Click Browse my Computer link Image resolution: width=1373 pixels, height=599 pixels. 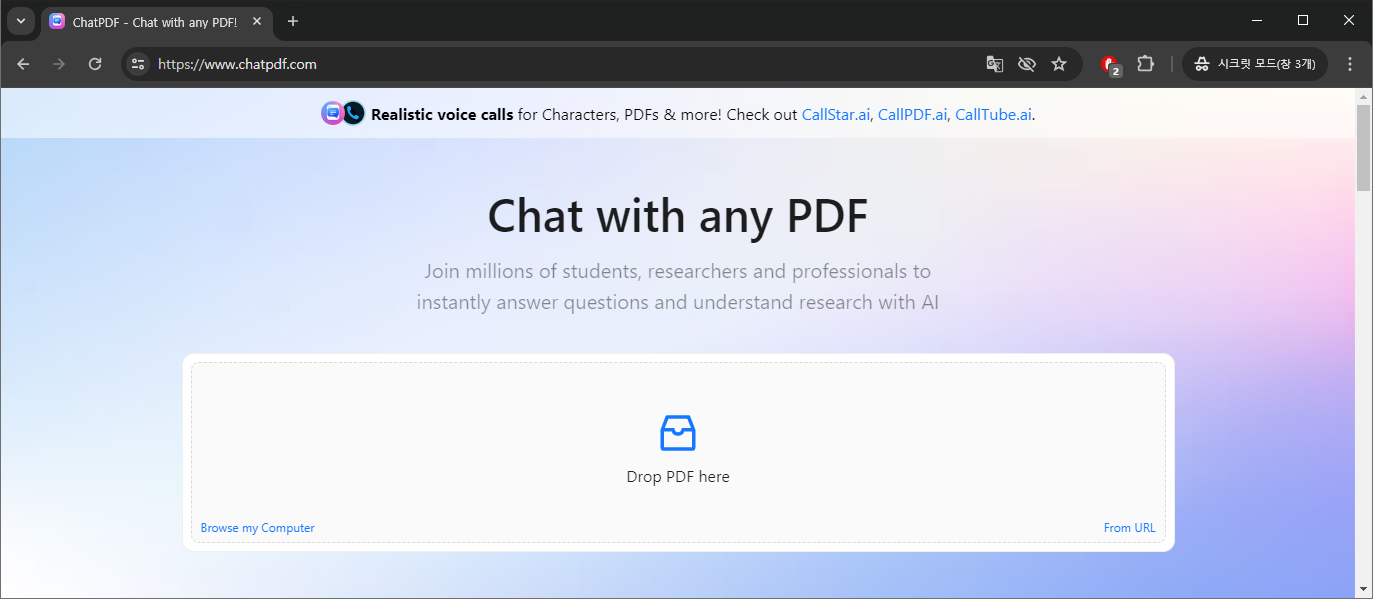point(258,528)
